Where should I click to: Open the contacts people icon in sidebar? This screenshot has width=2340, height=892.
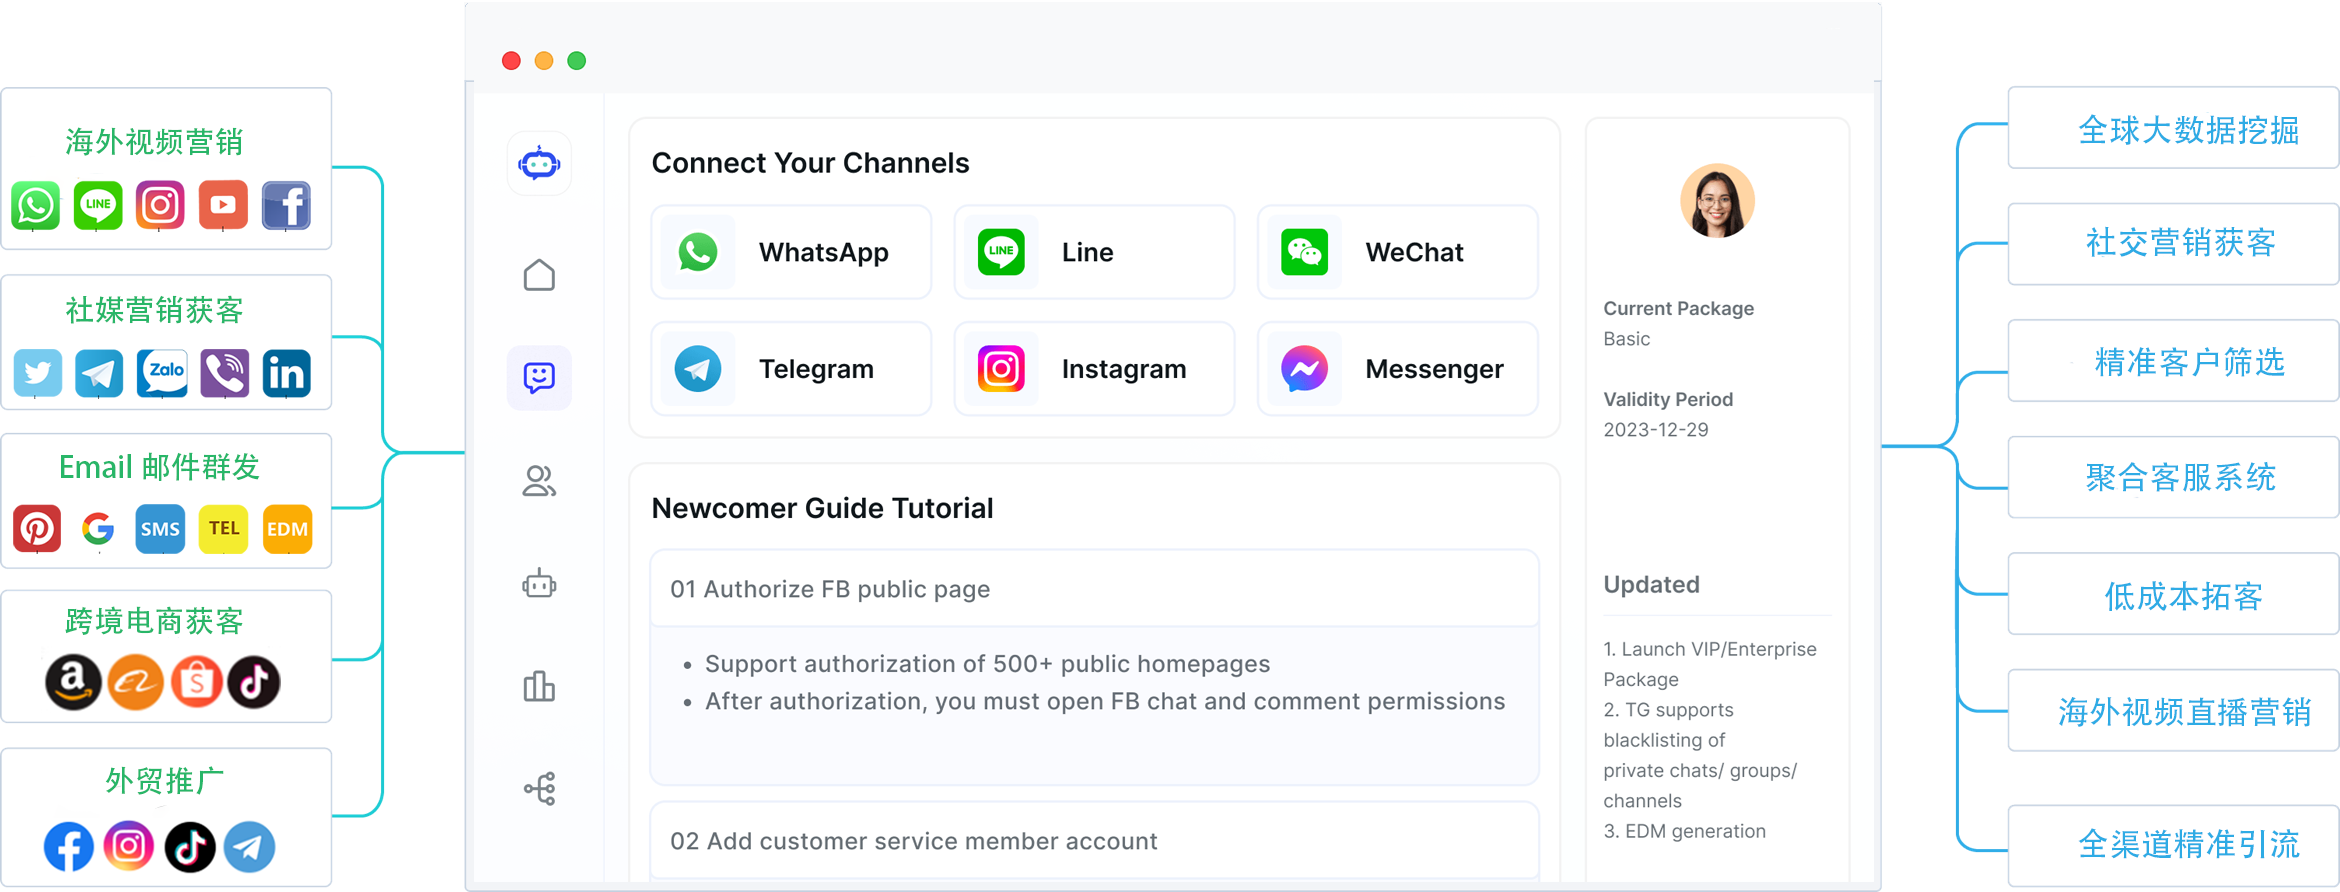pos(539,481)
